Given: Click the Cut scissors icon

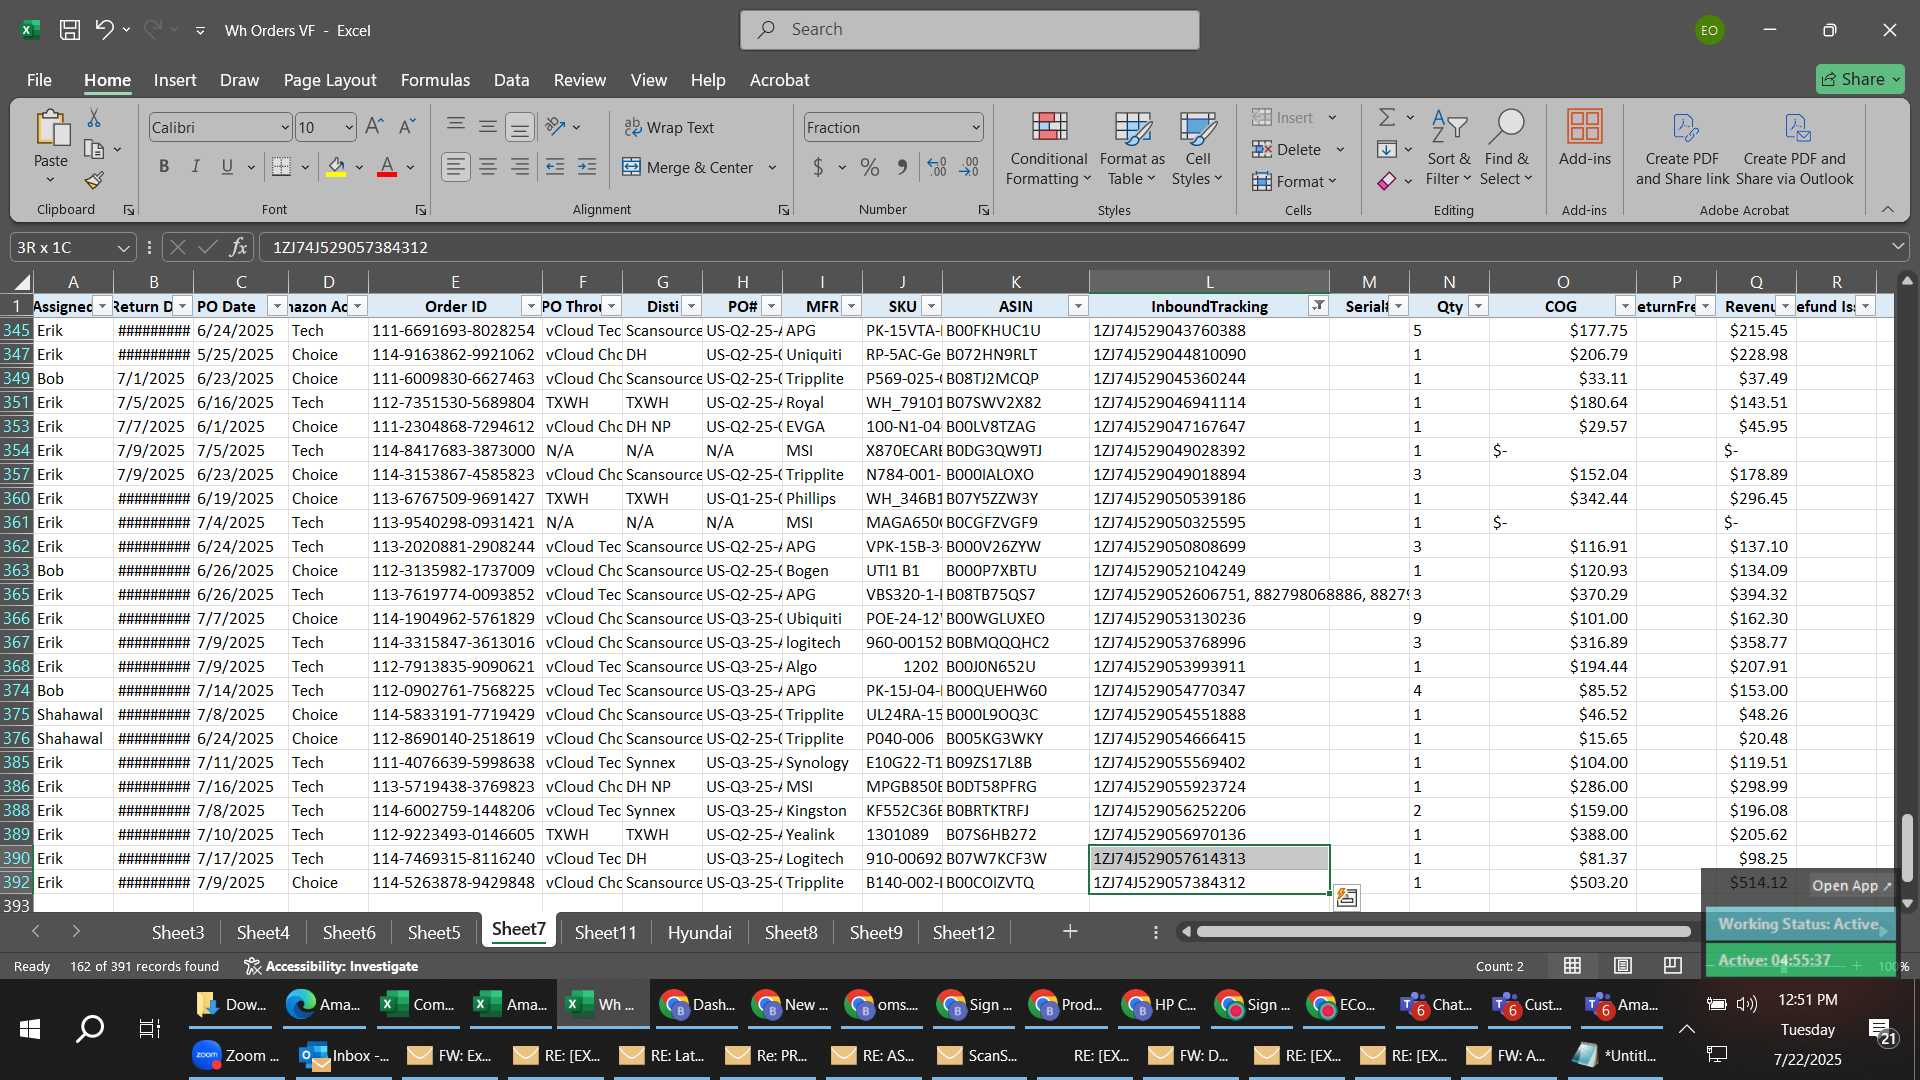Looking at the screenshot, I should [94, 118].
